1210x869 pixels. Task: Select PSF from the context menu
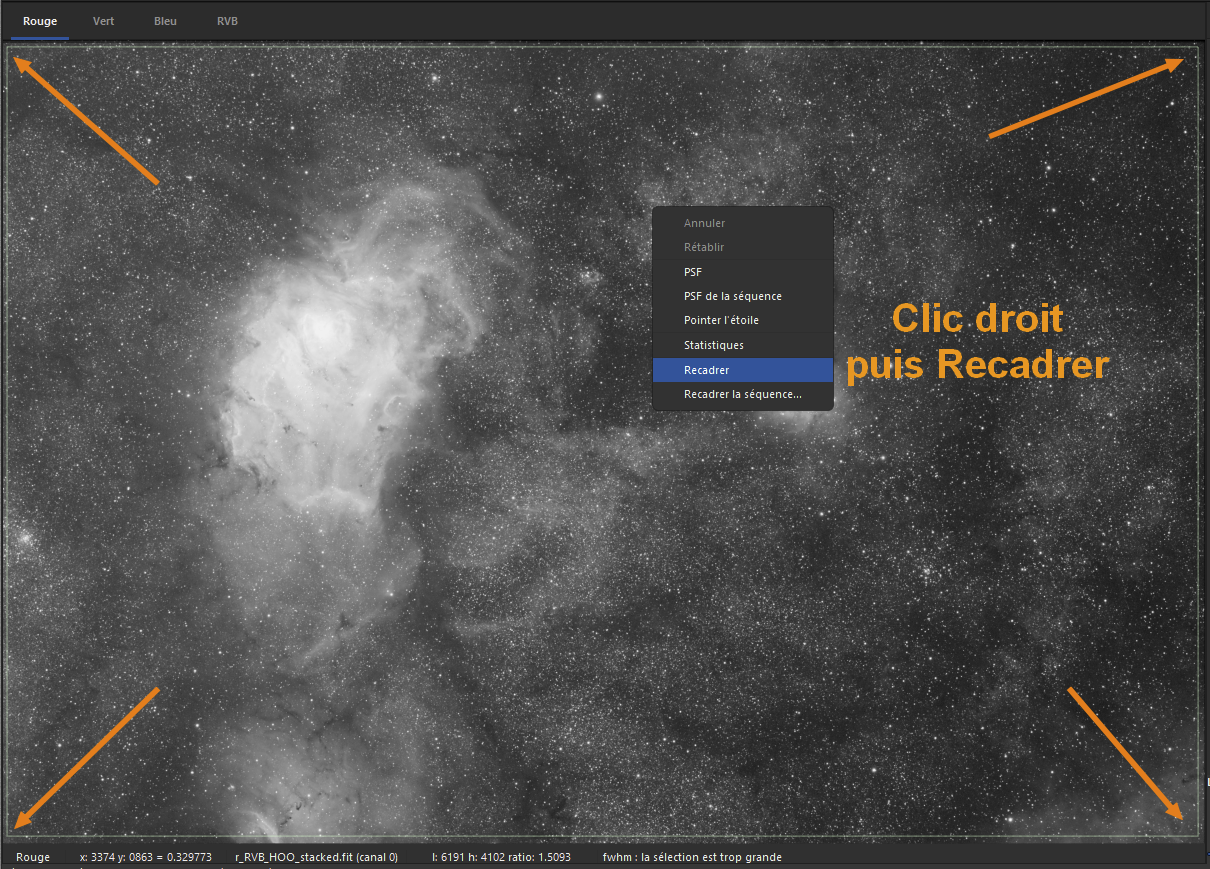coord(742,272)
